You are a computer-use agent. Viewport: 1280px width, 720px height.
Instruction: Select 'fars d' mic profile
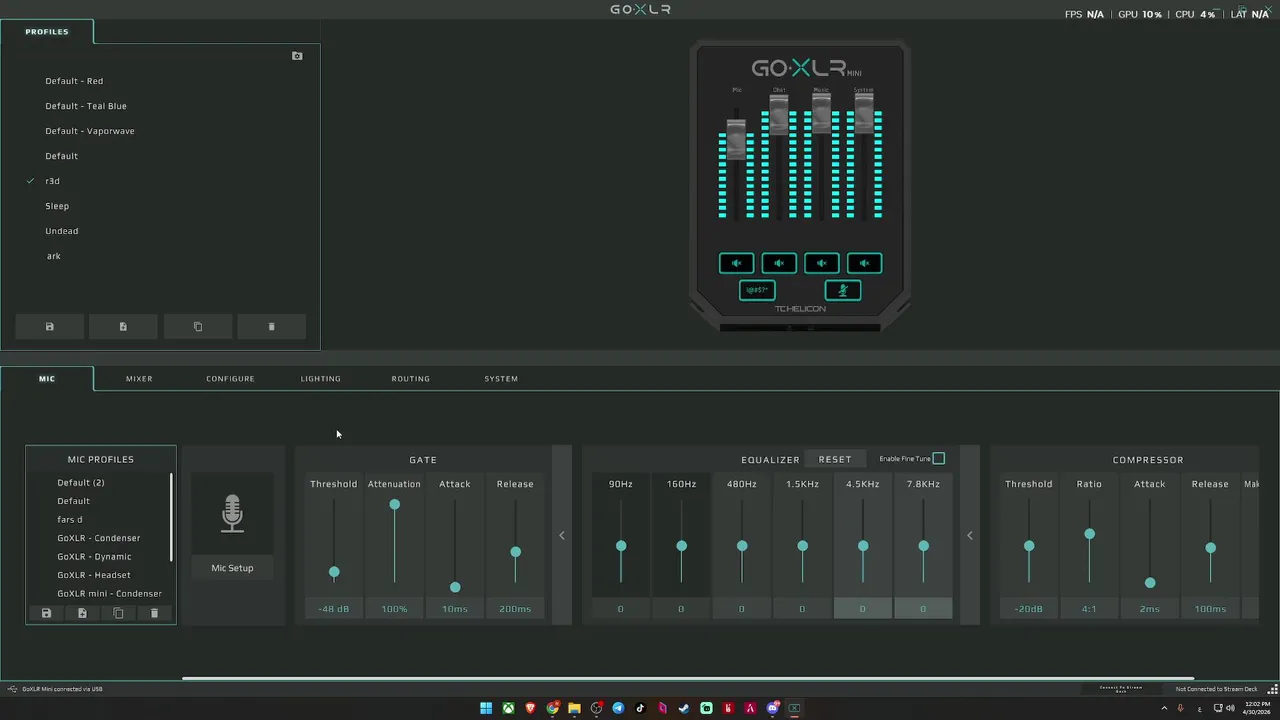[70, 520]
